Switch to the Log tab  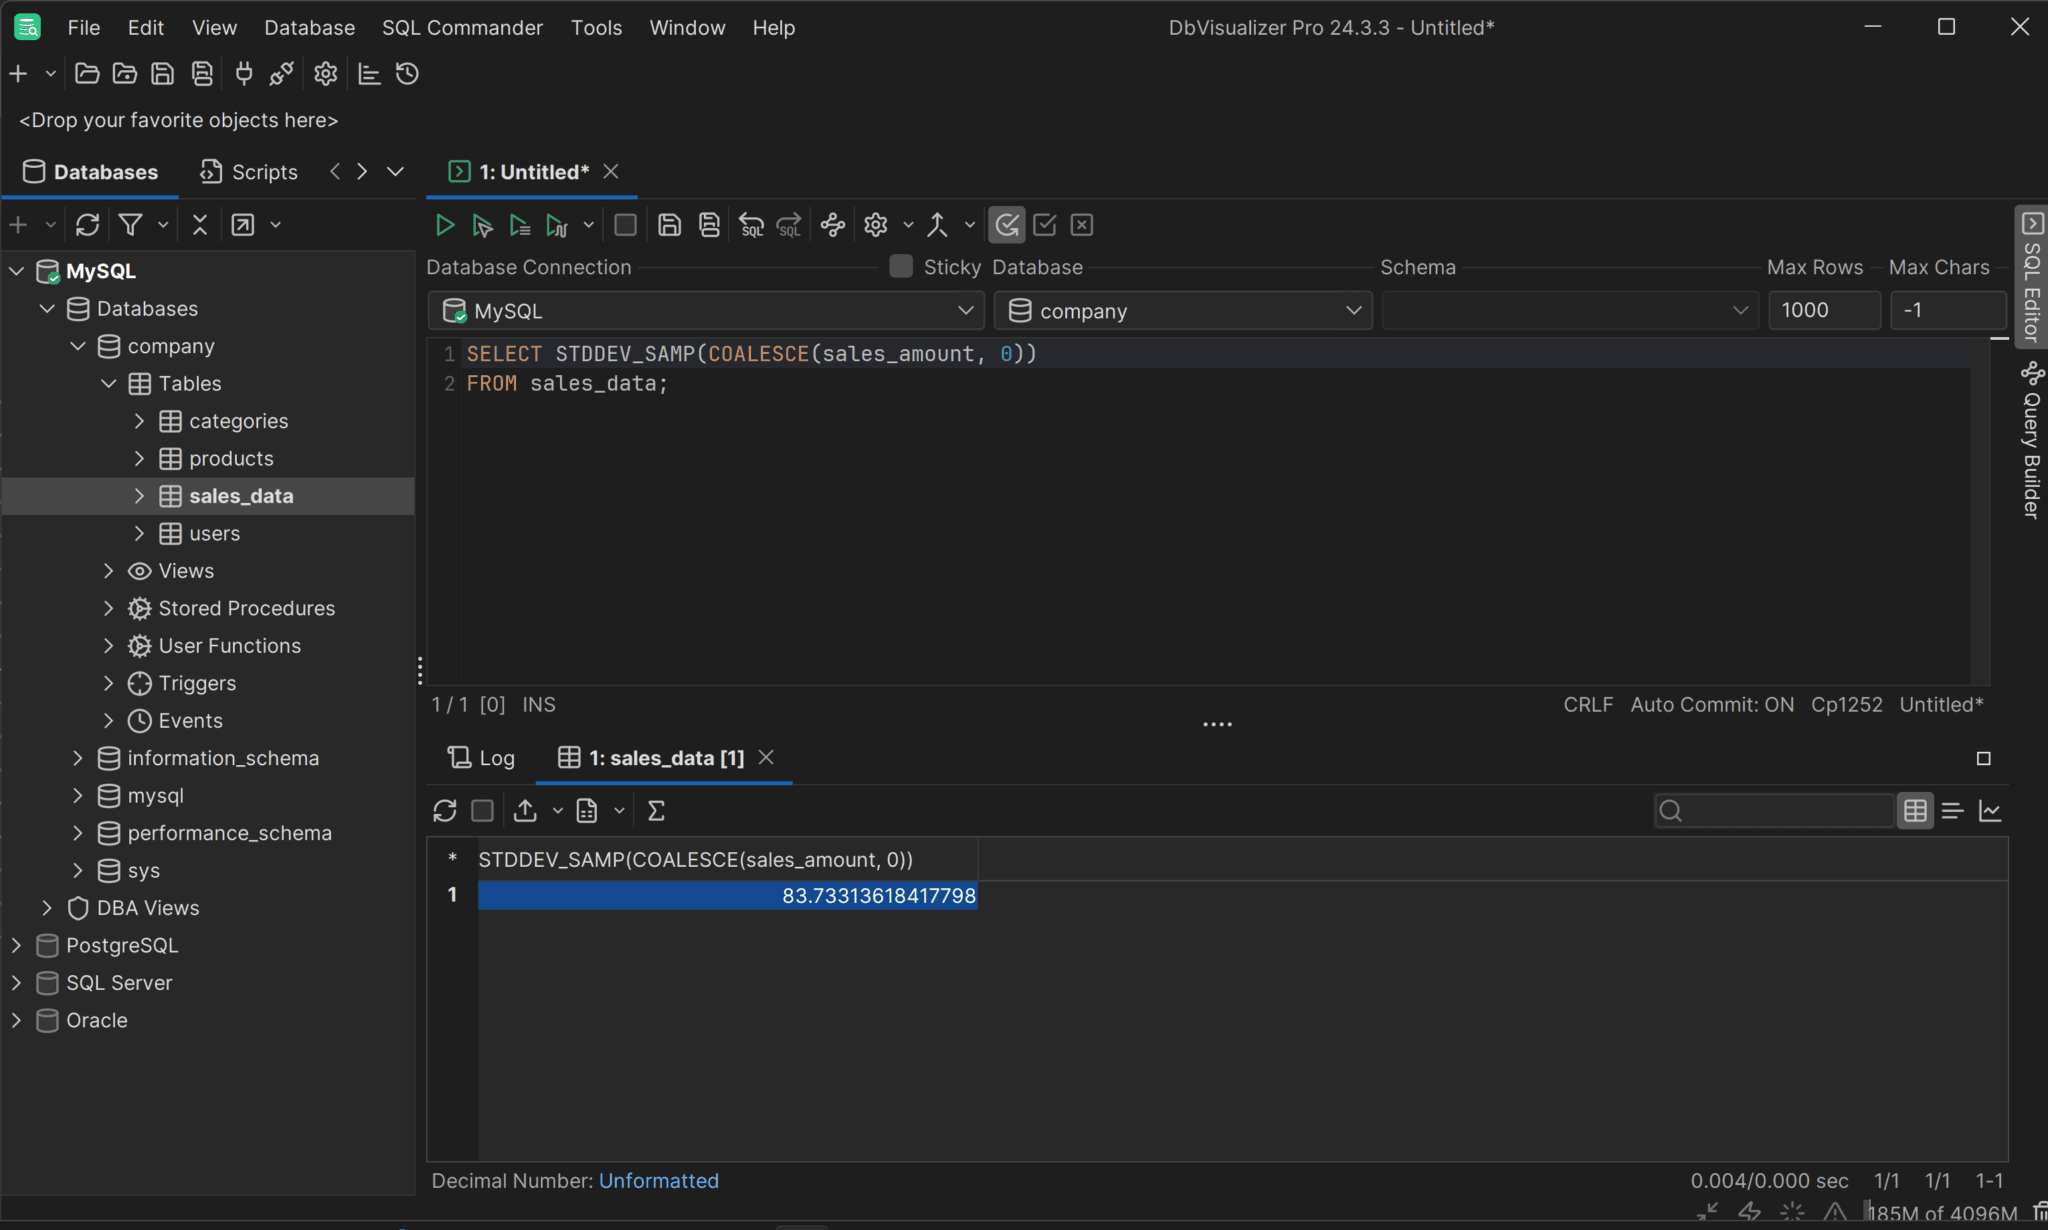(481, 758)
